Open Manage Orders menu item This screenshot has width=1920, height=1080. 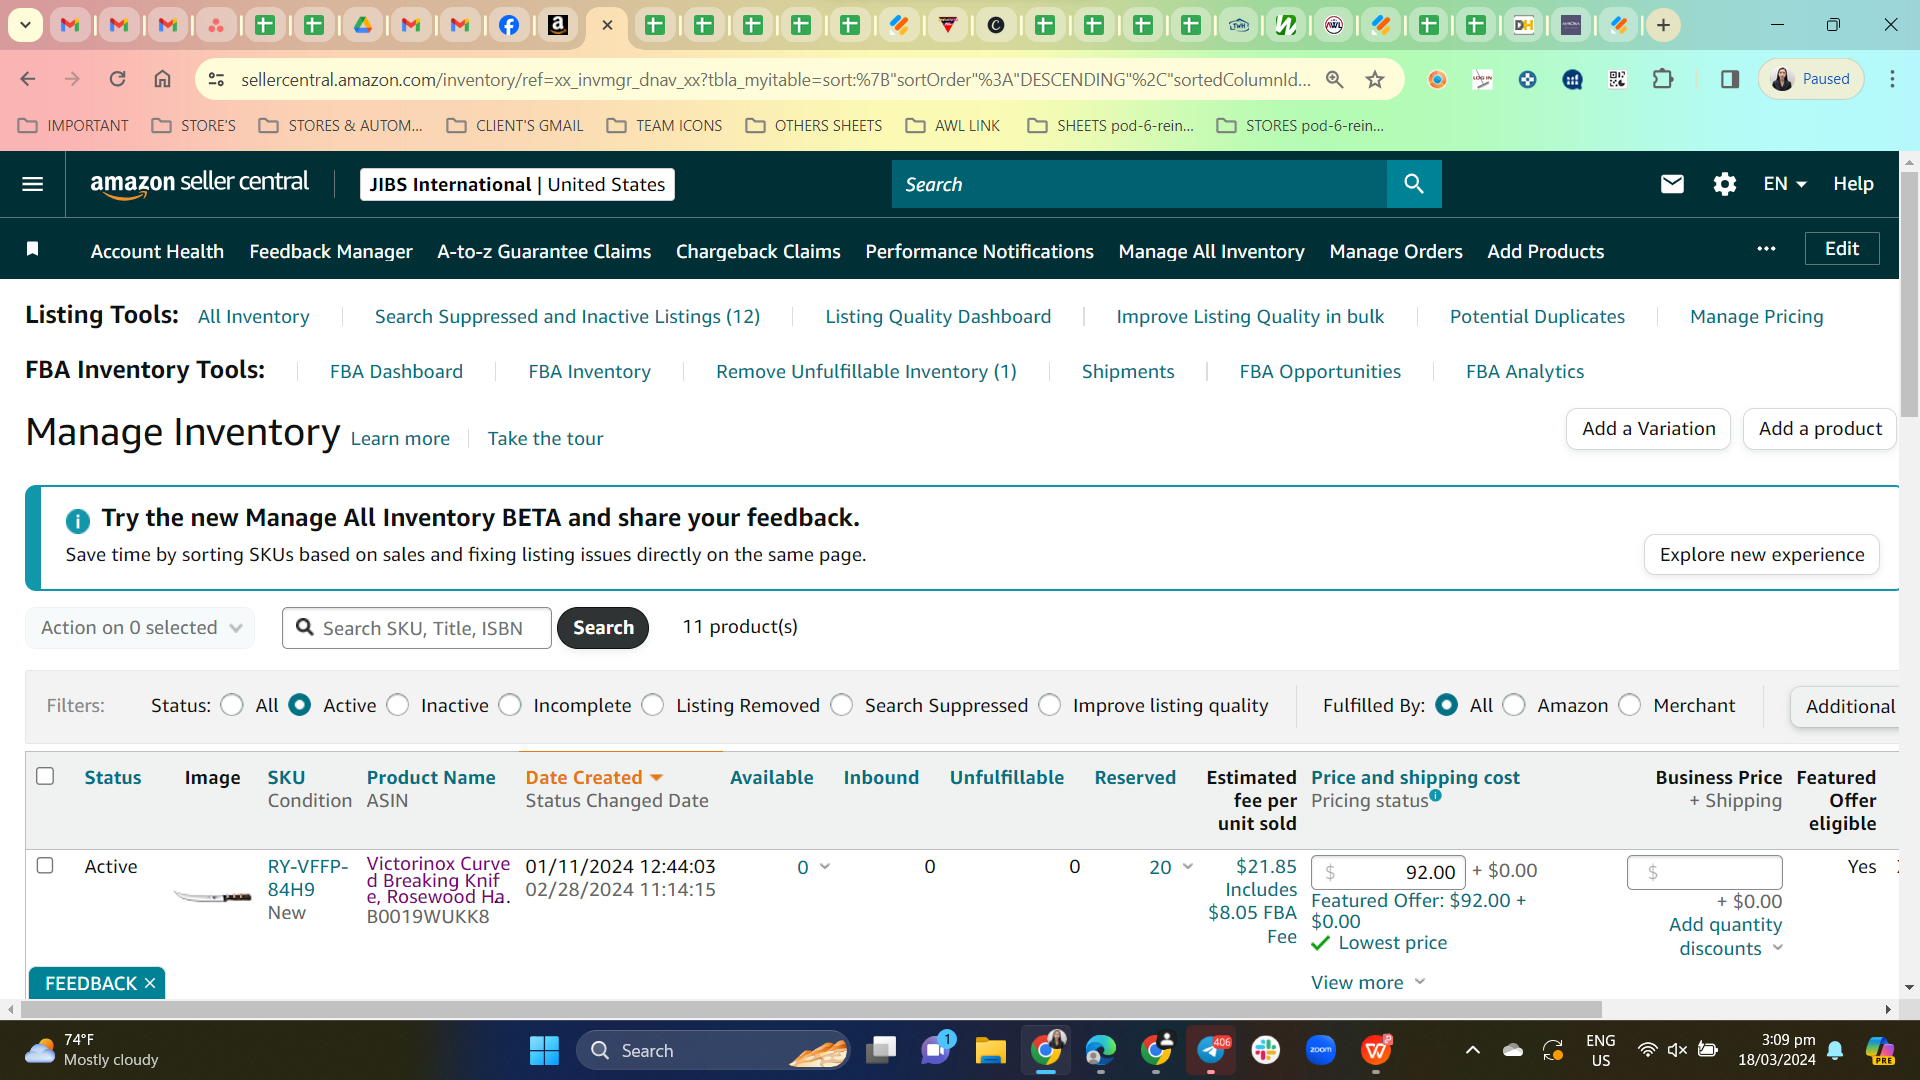point(1396,251)
